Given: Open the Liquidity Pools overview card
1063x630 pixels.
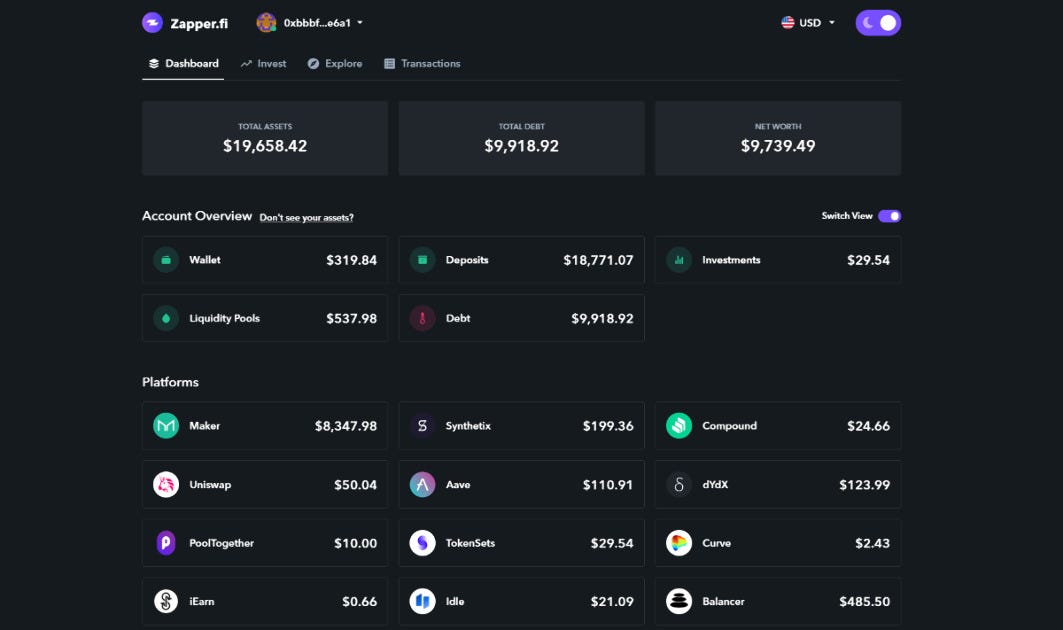Looking at the screenshot, I should [265, 318].
